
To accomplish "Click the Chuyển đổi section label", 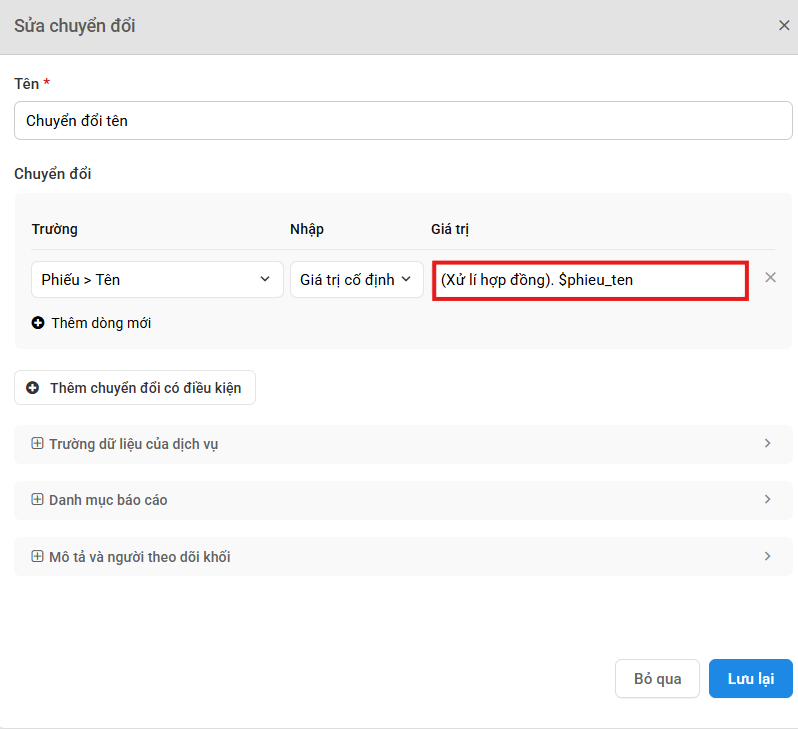I will pyautogui.click(x=52, y=174).
